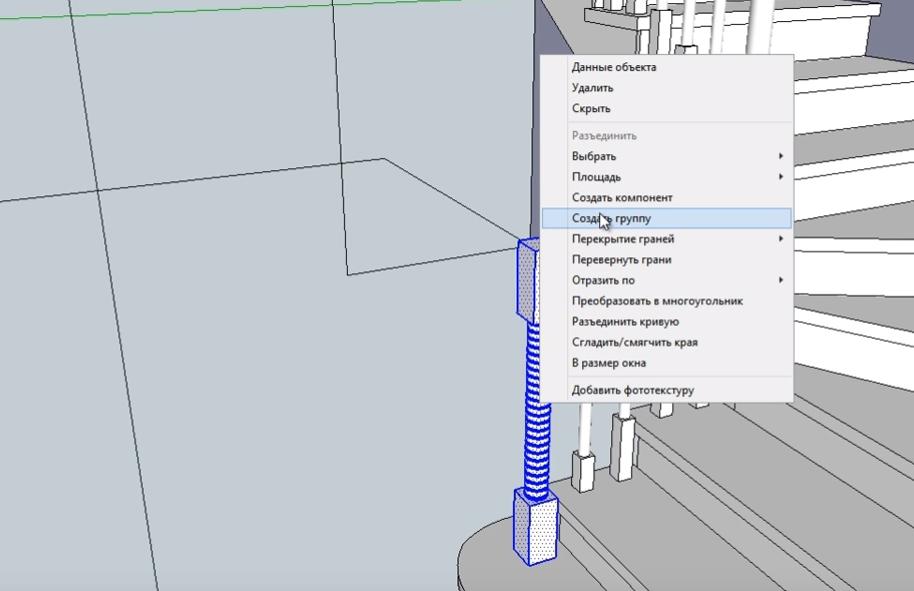Open the "Перекрытие граней" submenu
This screenshot has height=591, width=914.
click(x=623, y=239)
